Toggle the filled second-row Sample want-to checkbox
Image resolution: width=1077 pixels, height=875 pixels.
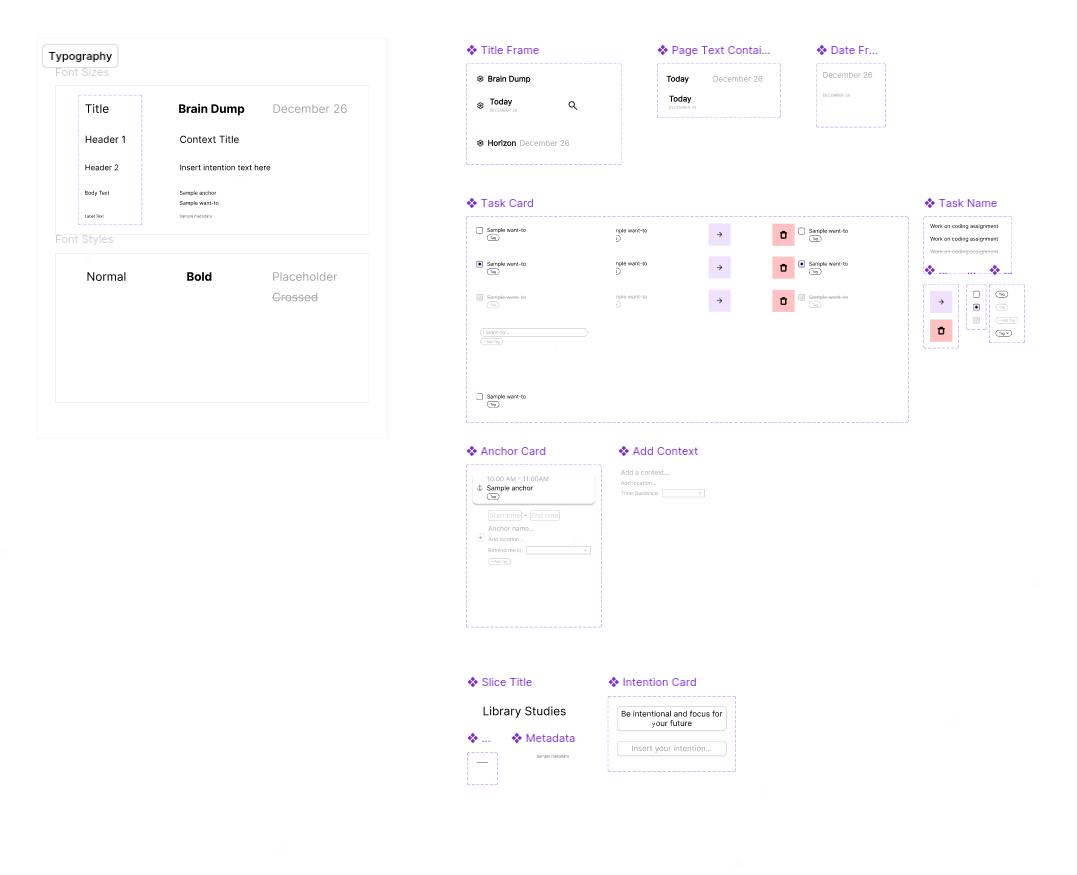[480, 264]
